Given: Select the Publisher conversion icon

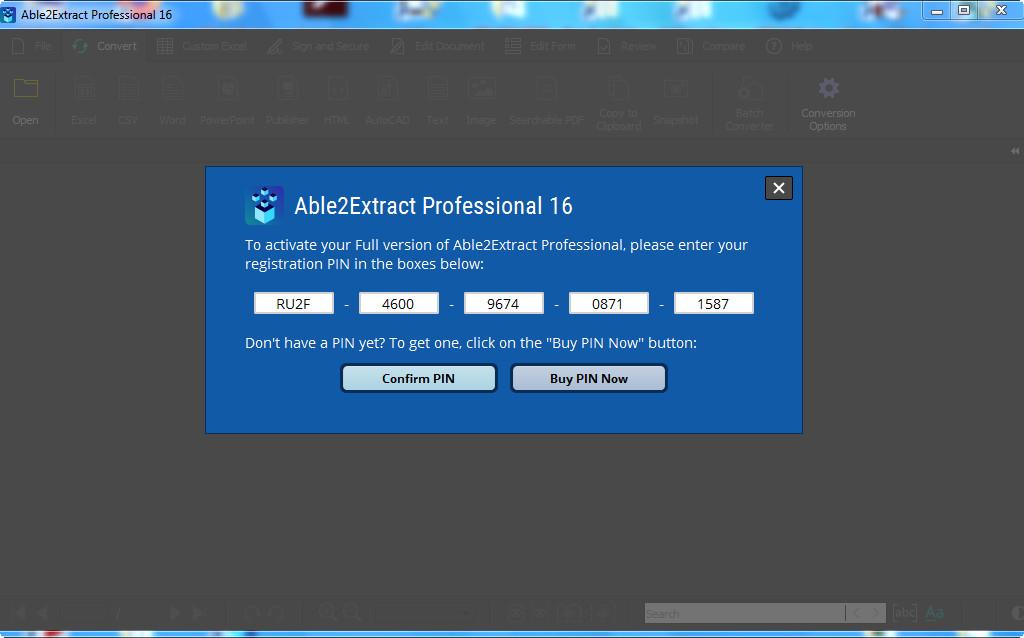Looking at the screenshot, I should click(287, 88).
